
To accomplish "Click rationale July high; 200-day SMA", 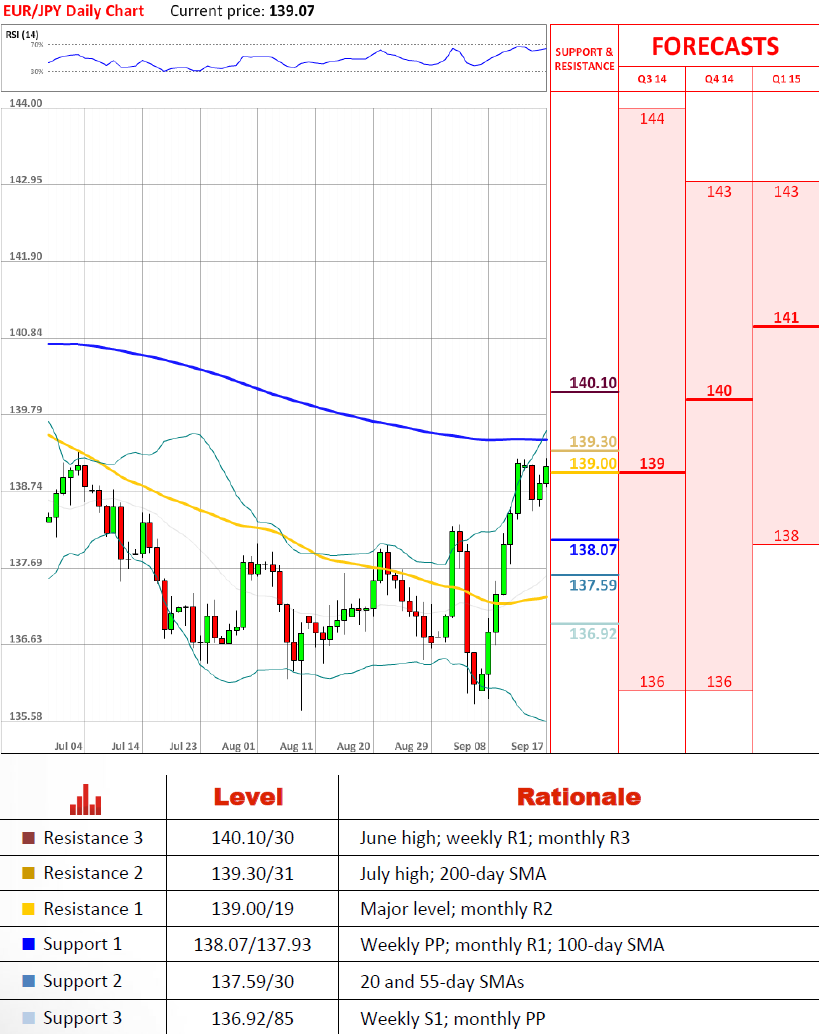I will (453, 874).
